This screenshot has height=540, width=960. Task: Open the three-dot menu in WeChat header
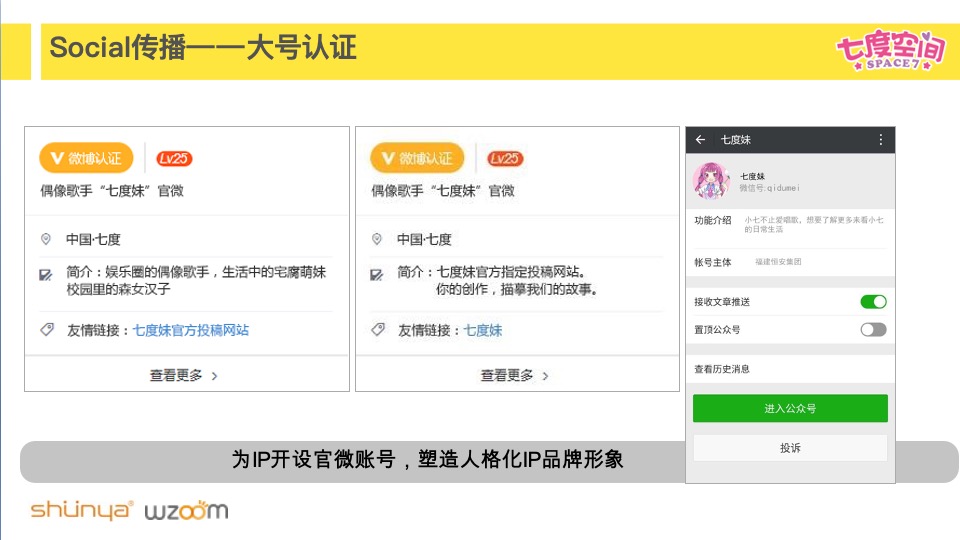[x=880, y=140]
